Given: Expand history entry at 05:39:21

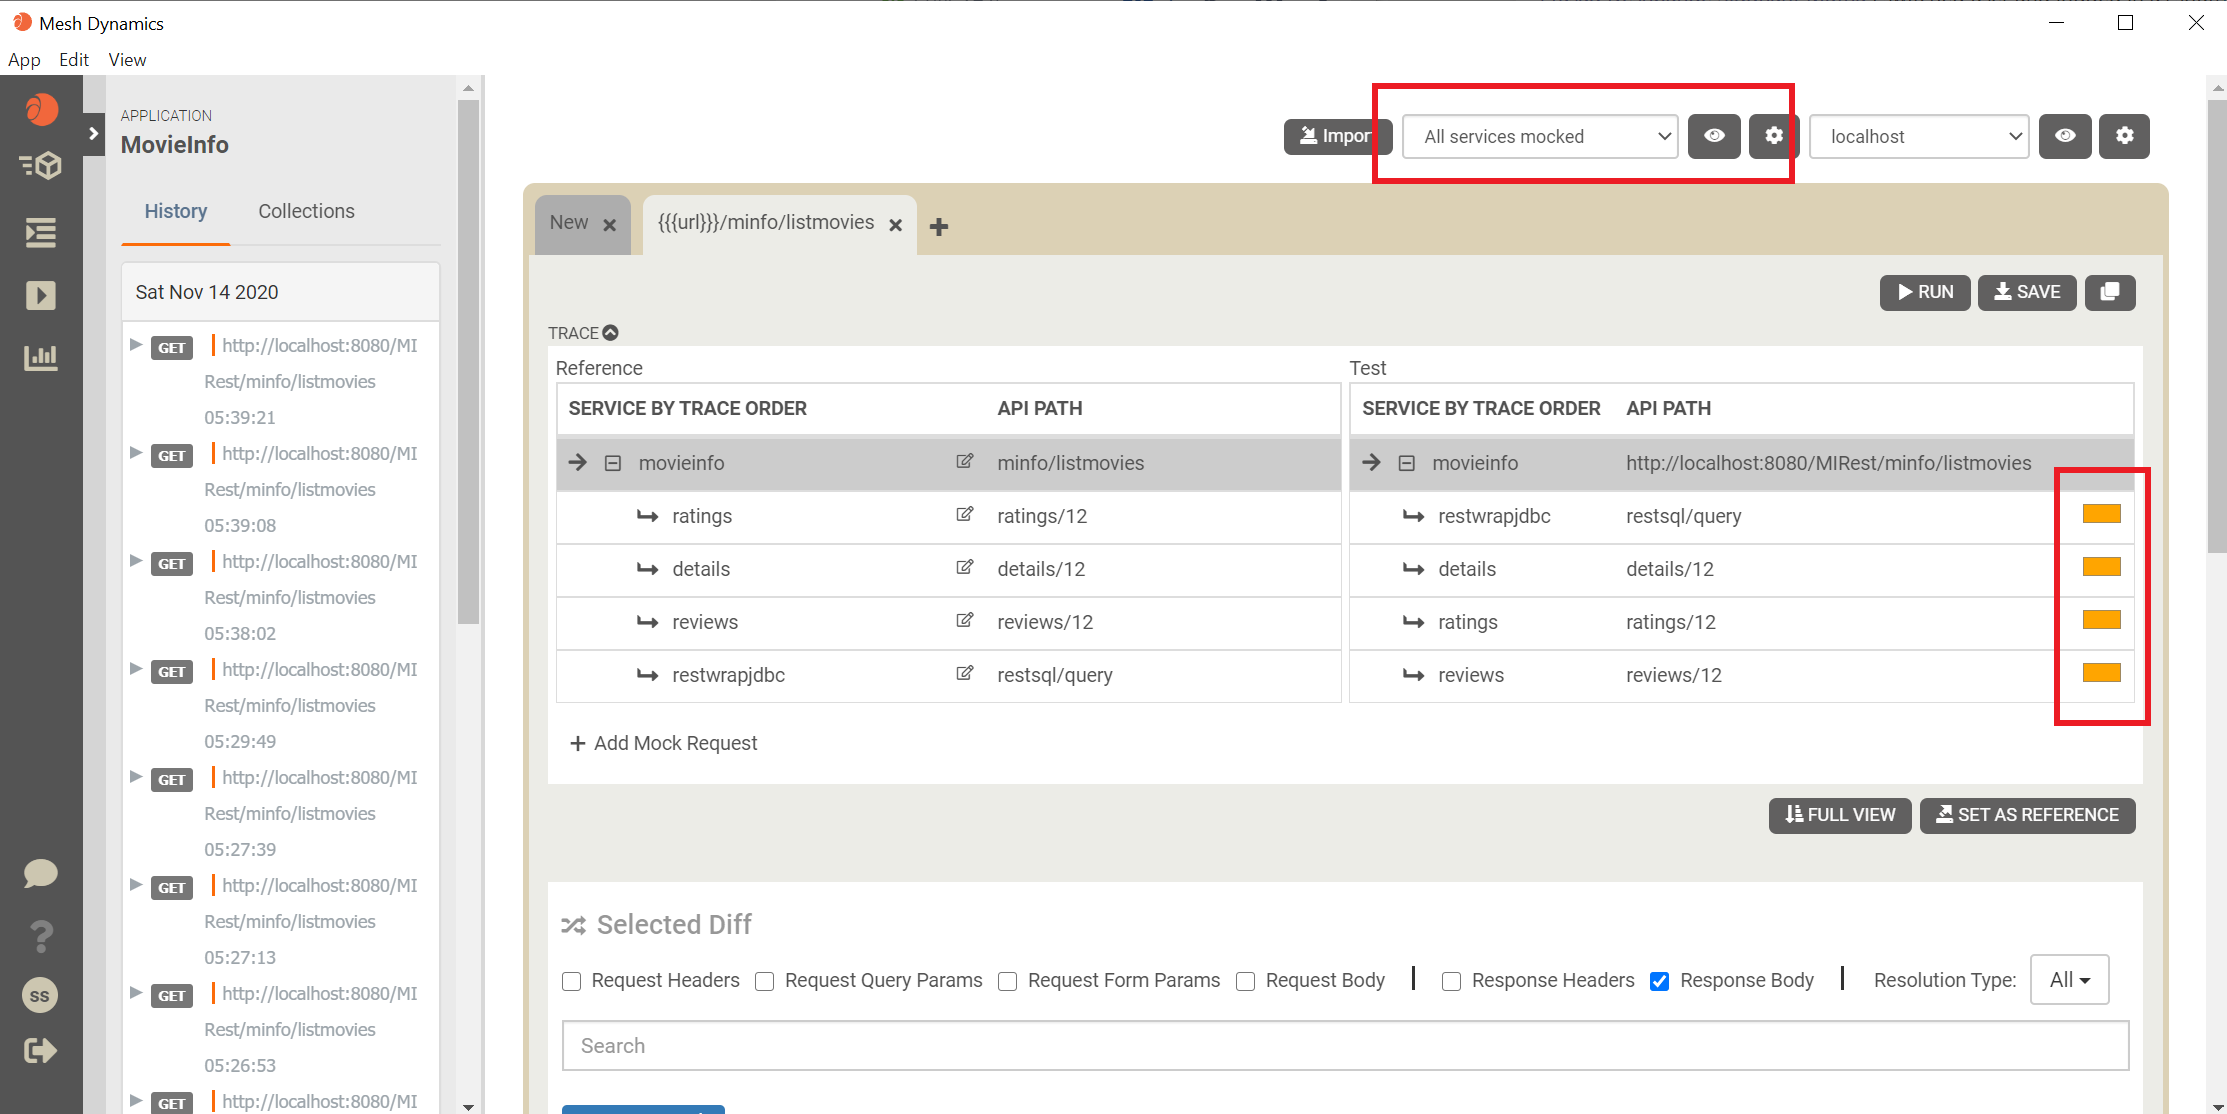Looking at the screenshot, I should (136, 345).
